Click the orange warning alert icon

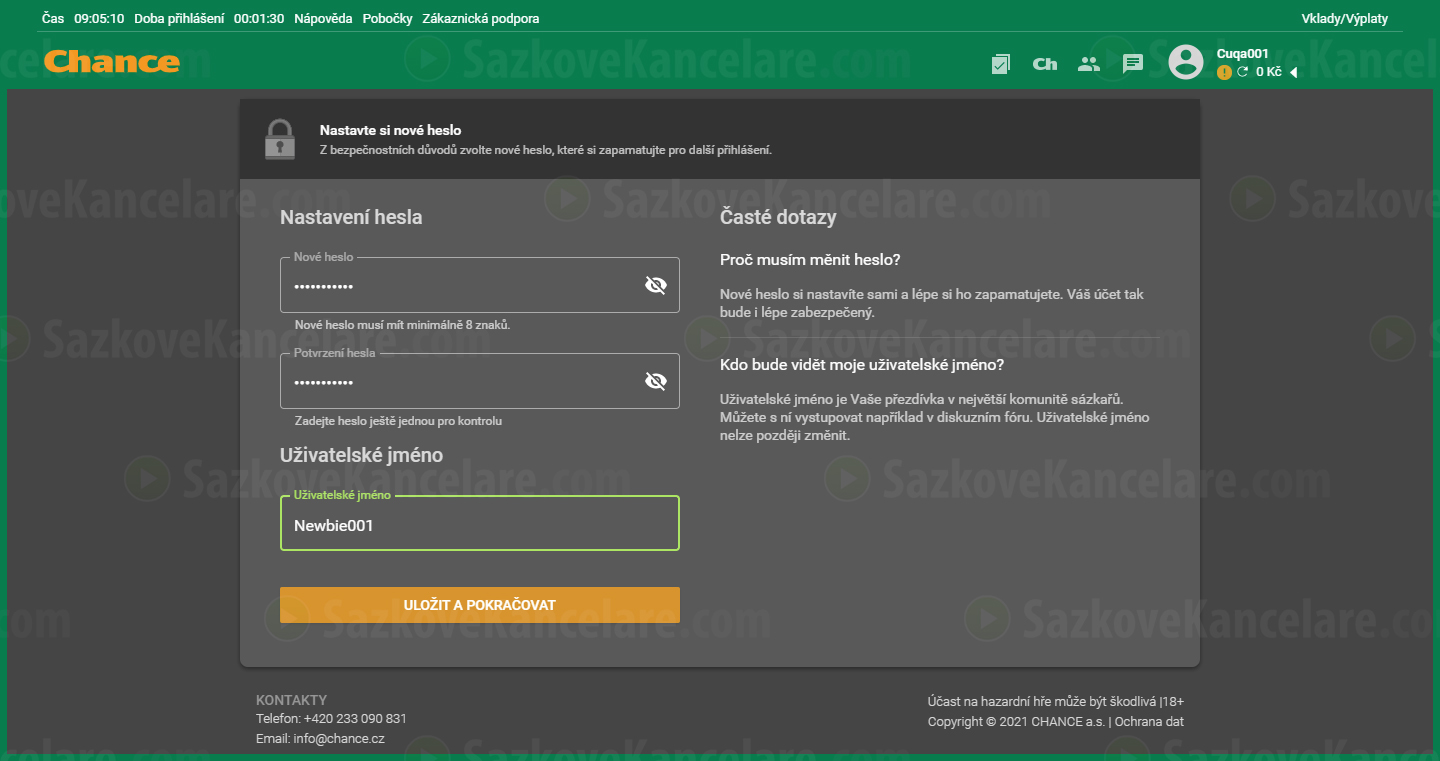pos(1224,72)
